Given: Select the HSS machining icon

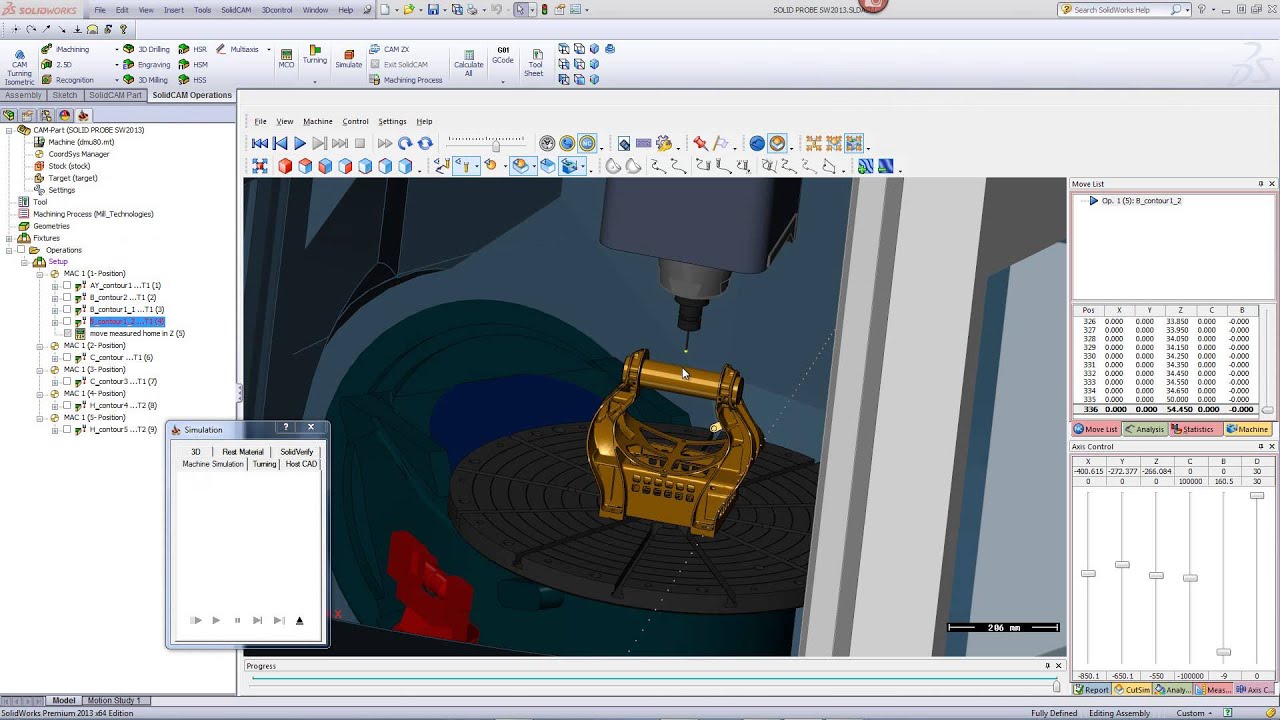Looking at the screenshot, I should 194,80.
